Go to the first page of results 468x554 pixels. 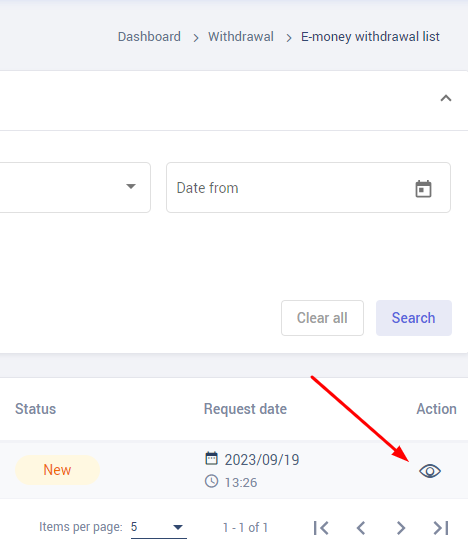click(x=321, y=528)
